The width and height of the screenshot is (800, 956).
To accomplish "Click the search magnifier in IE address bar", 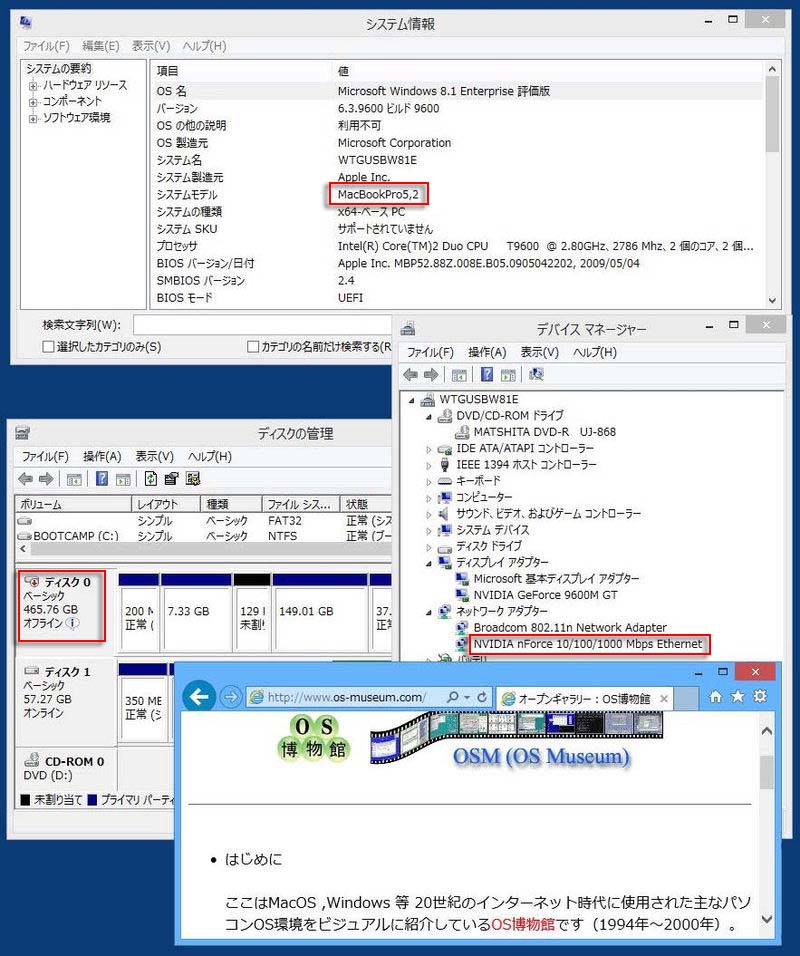I will click(x=452, y=696).
